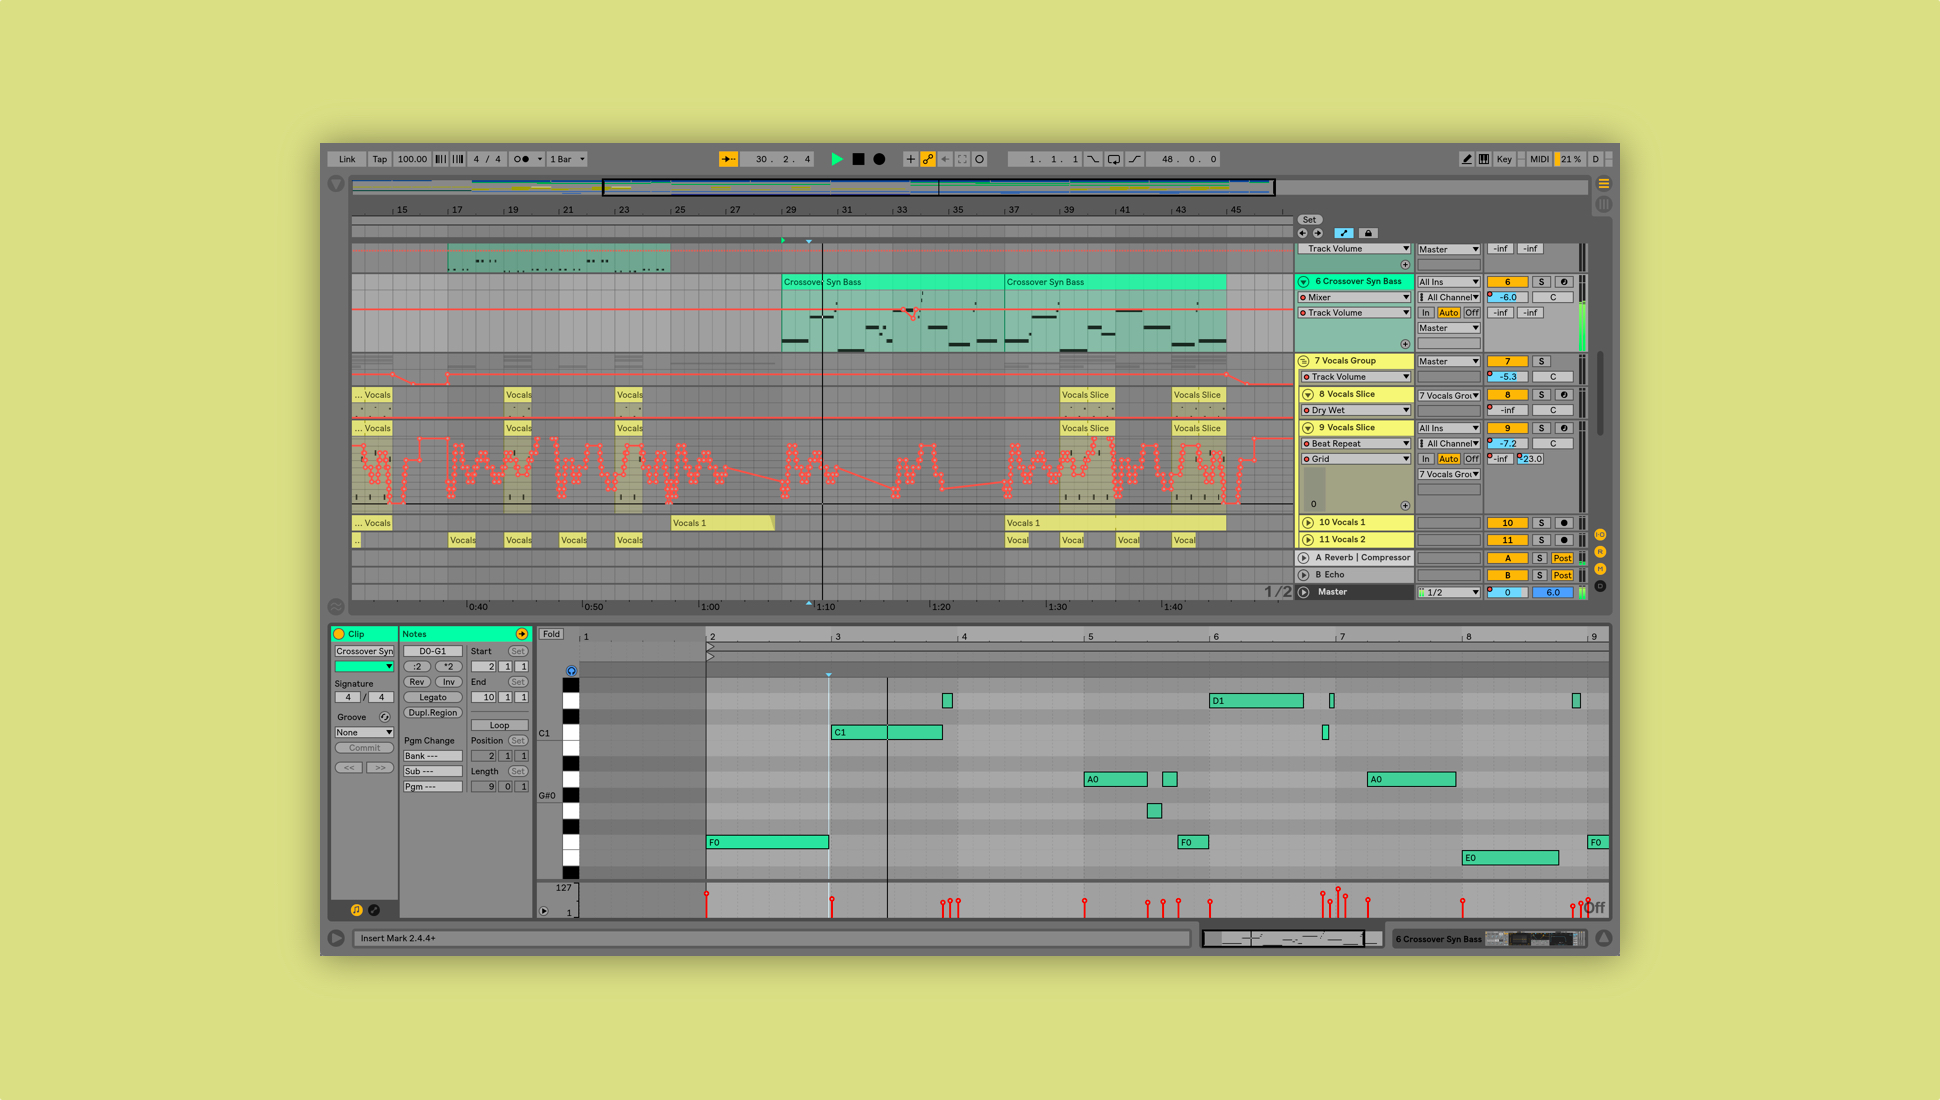The image size is (1940, 1100).
Task: Click the tempo field 100.00
Action: tap(412, 159)
